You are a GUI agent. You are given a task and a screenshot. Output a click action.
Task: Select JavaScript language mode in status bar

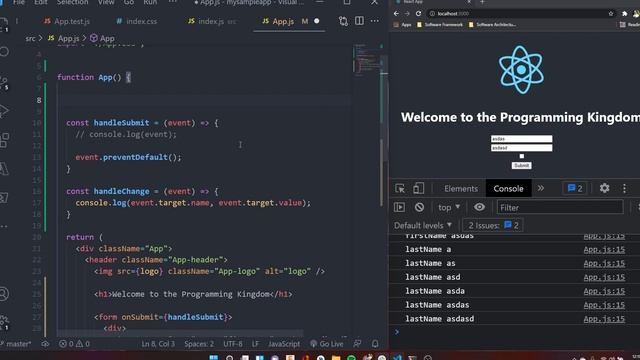tap(284, 344)
